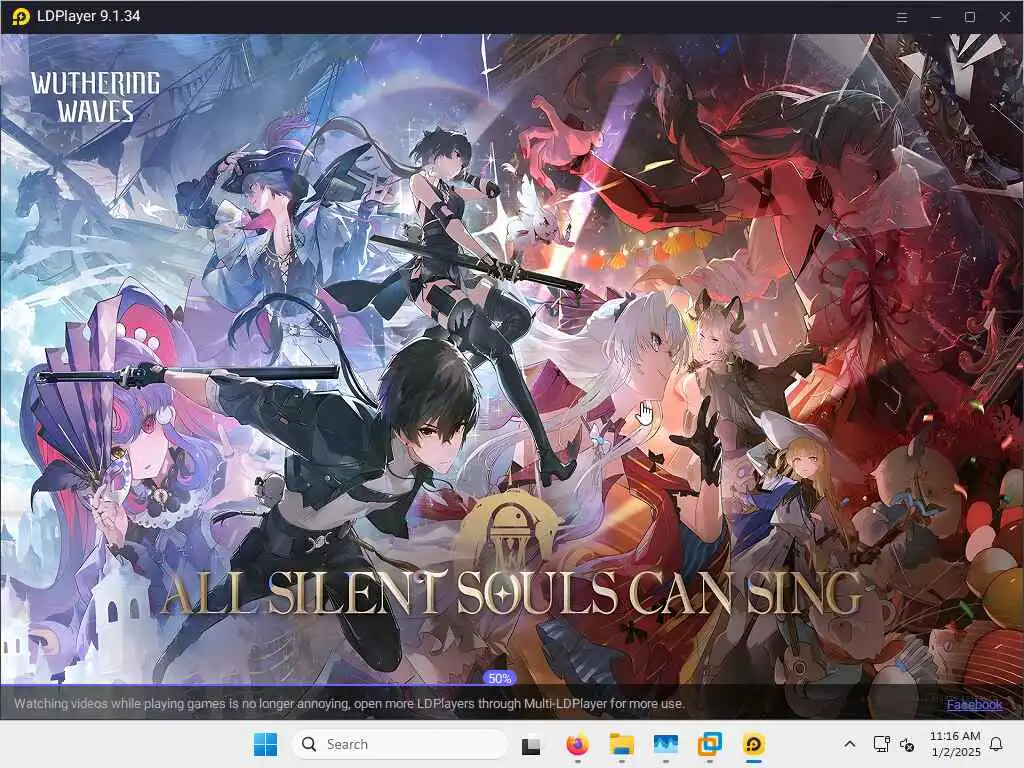Maximize the LDPlayer window

pyautogui.click(x=970, y=17)
